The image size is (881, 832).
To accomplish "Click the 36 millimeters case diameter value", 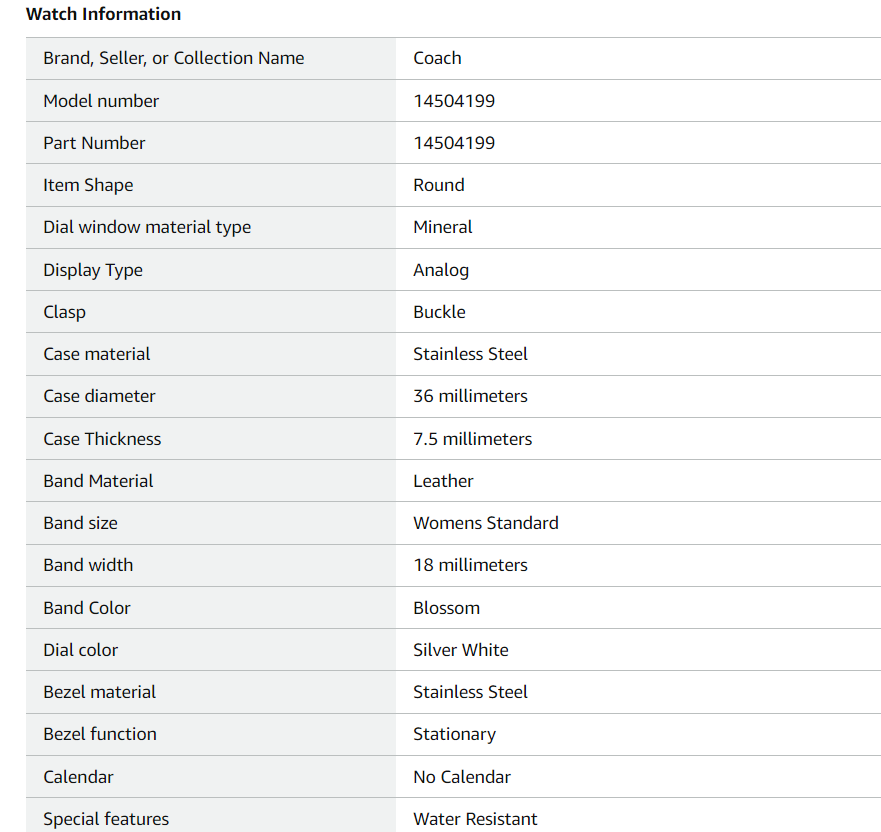I will (x=470, y=396).
